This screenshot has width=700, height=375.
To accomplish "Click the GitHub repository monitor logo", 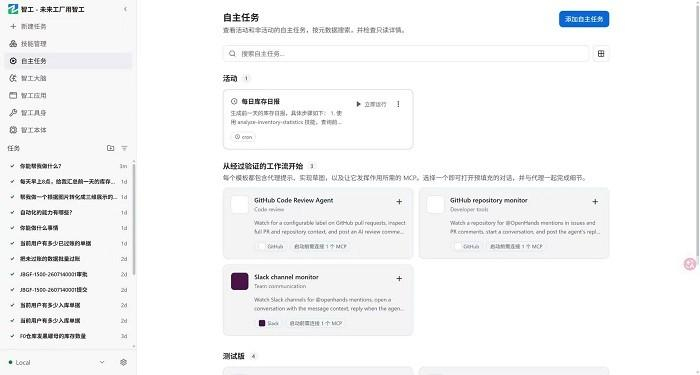I will coord(436,204).
